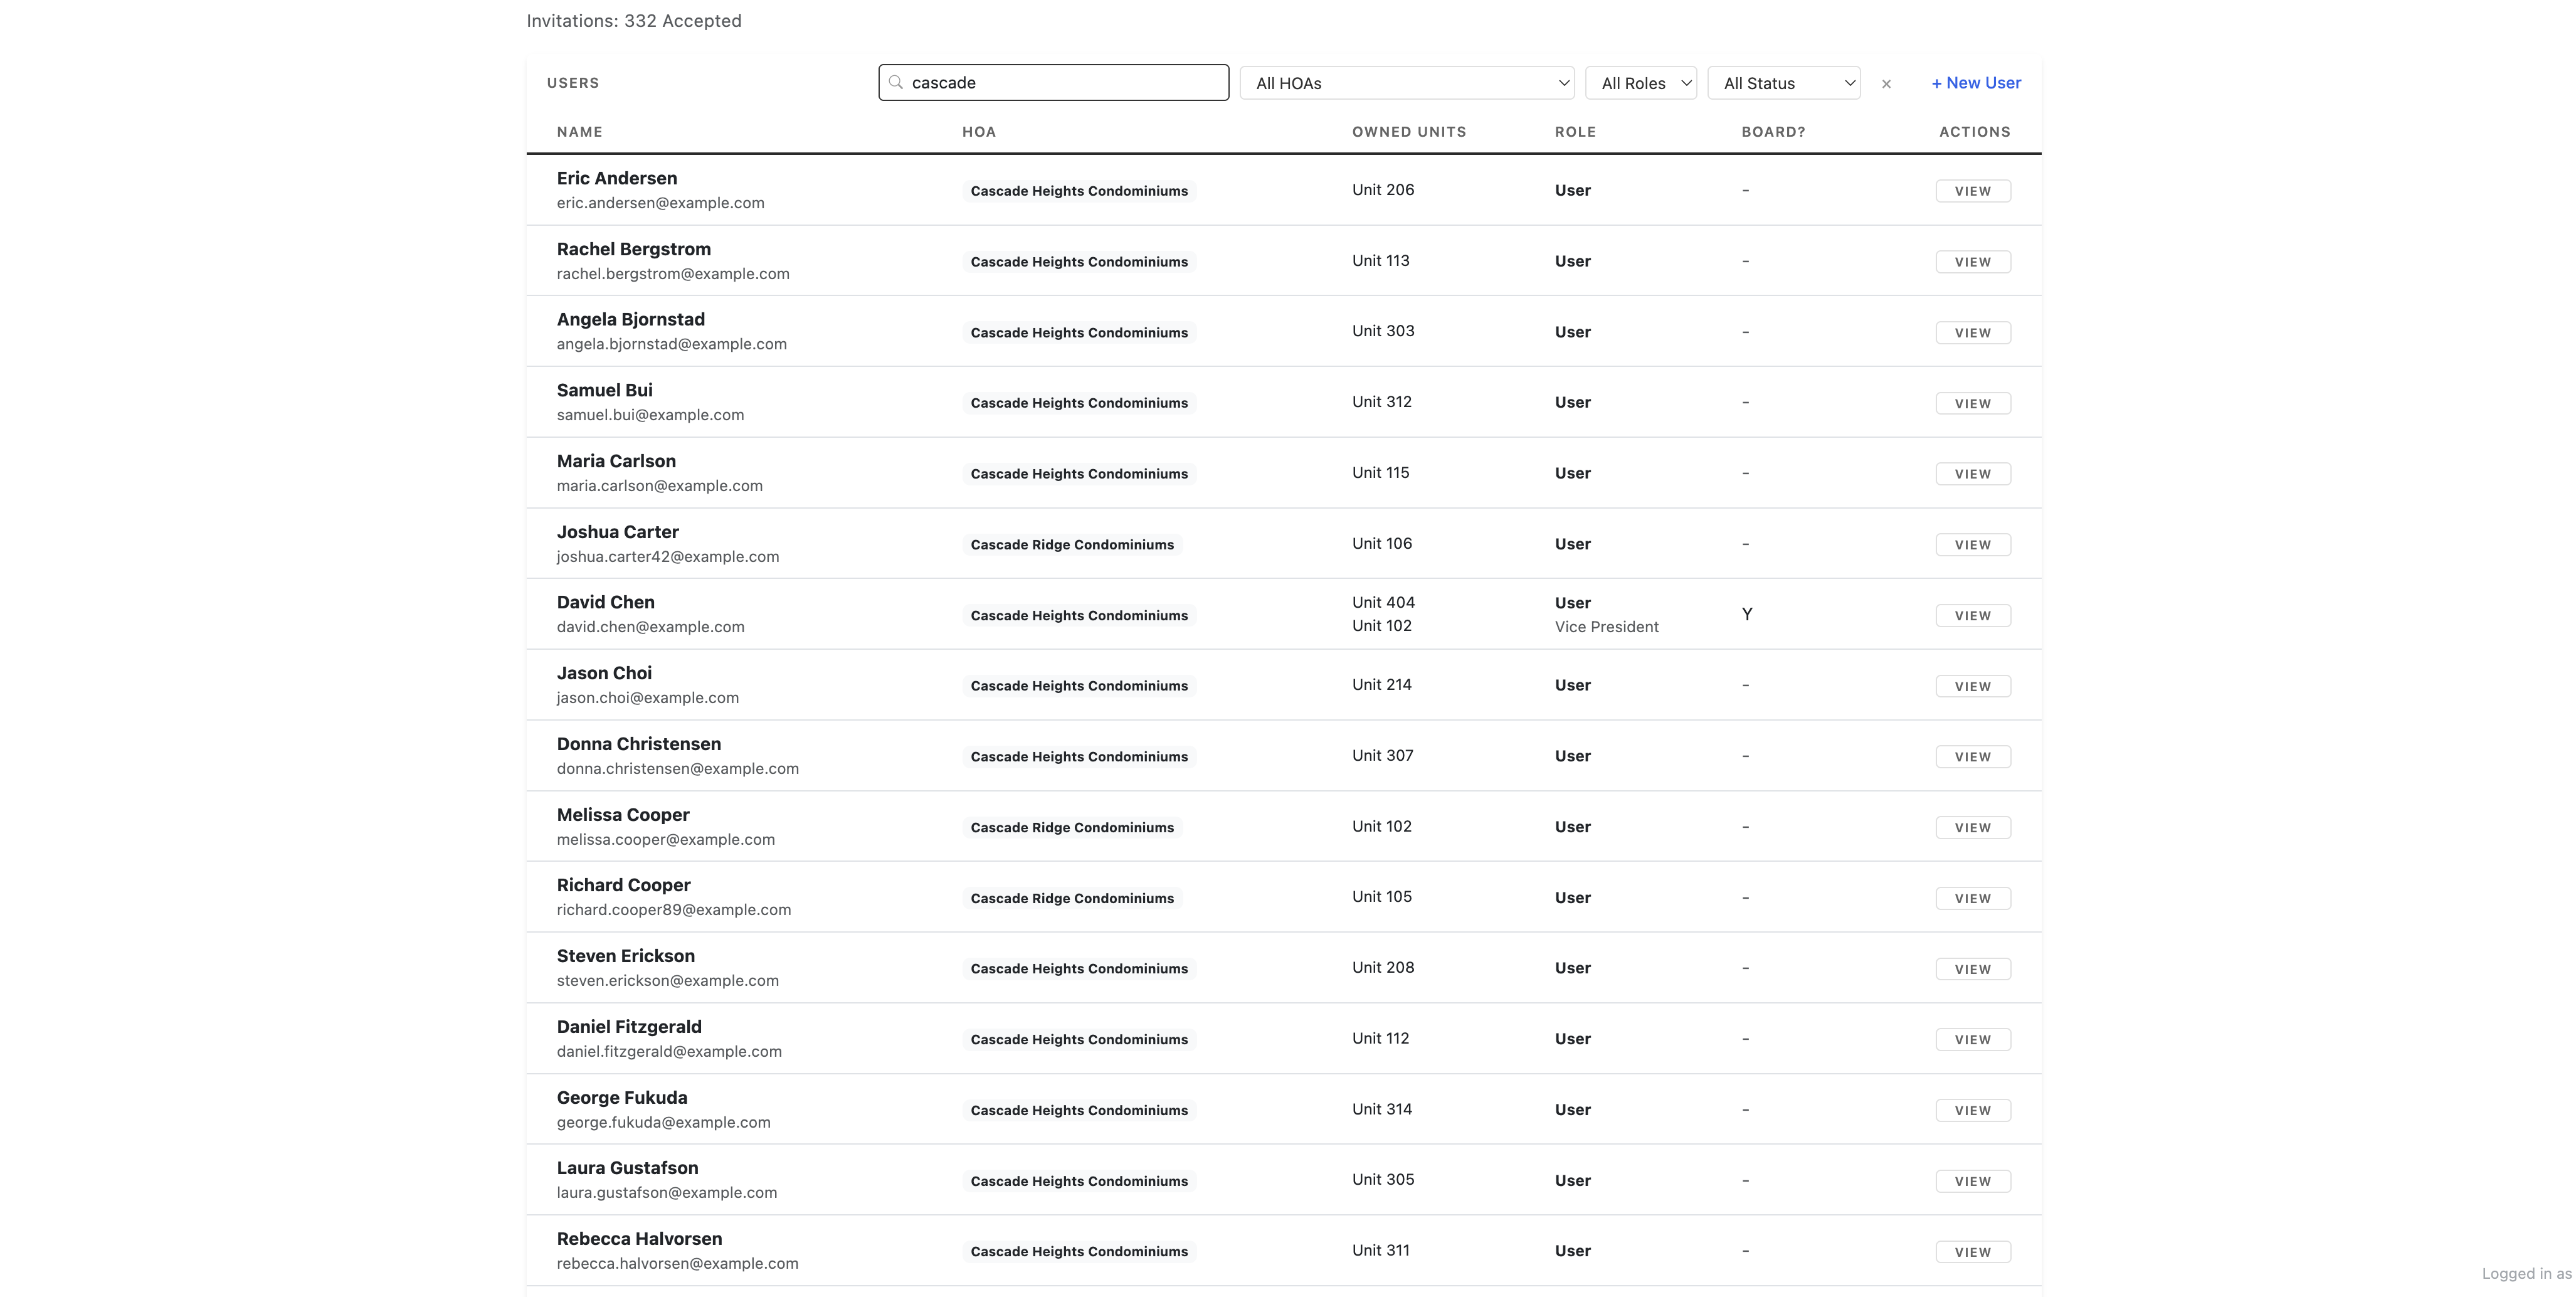
Task: Click David Chen's Cascade Heights Condominiums tag
Action: [x=1079, y=616]
